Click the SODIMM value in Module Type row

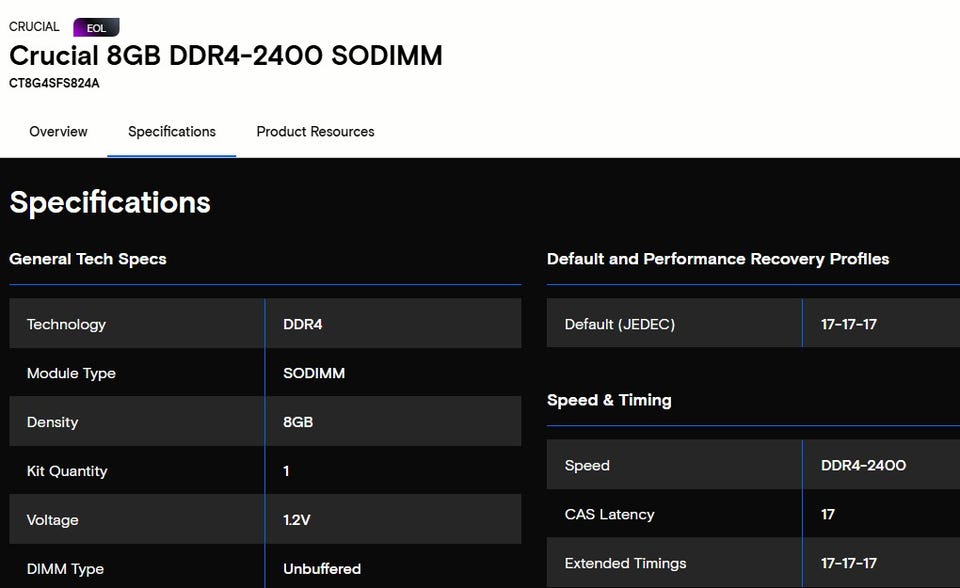[314, 373]
